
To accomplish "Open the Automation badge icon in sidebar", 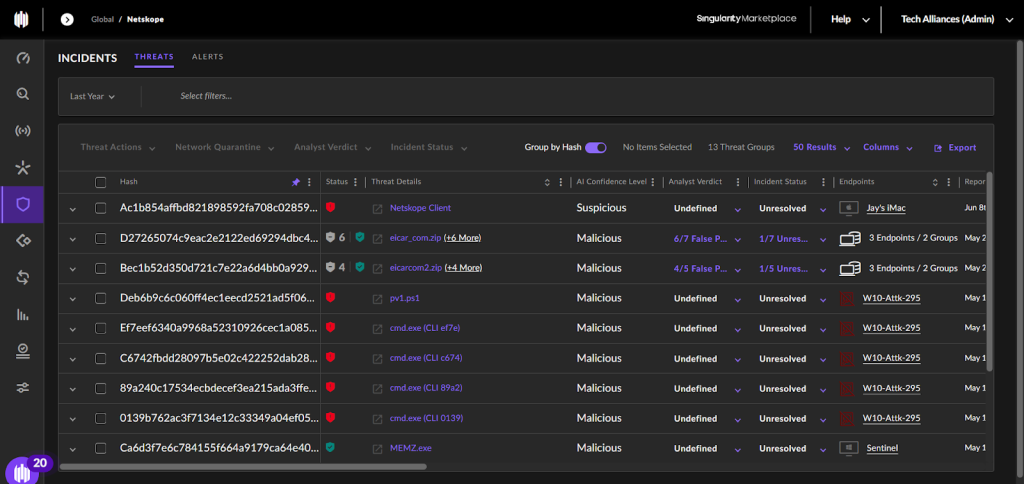I will [x=23, y=351].
